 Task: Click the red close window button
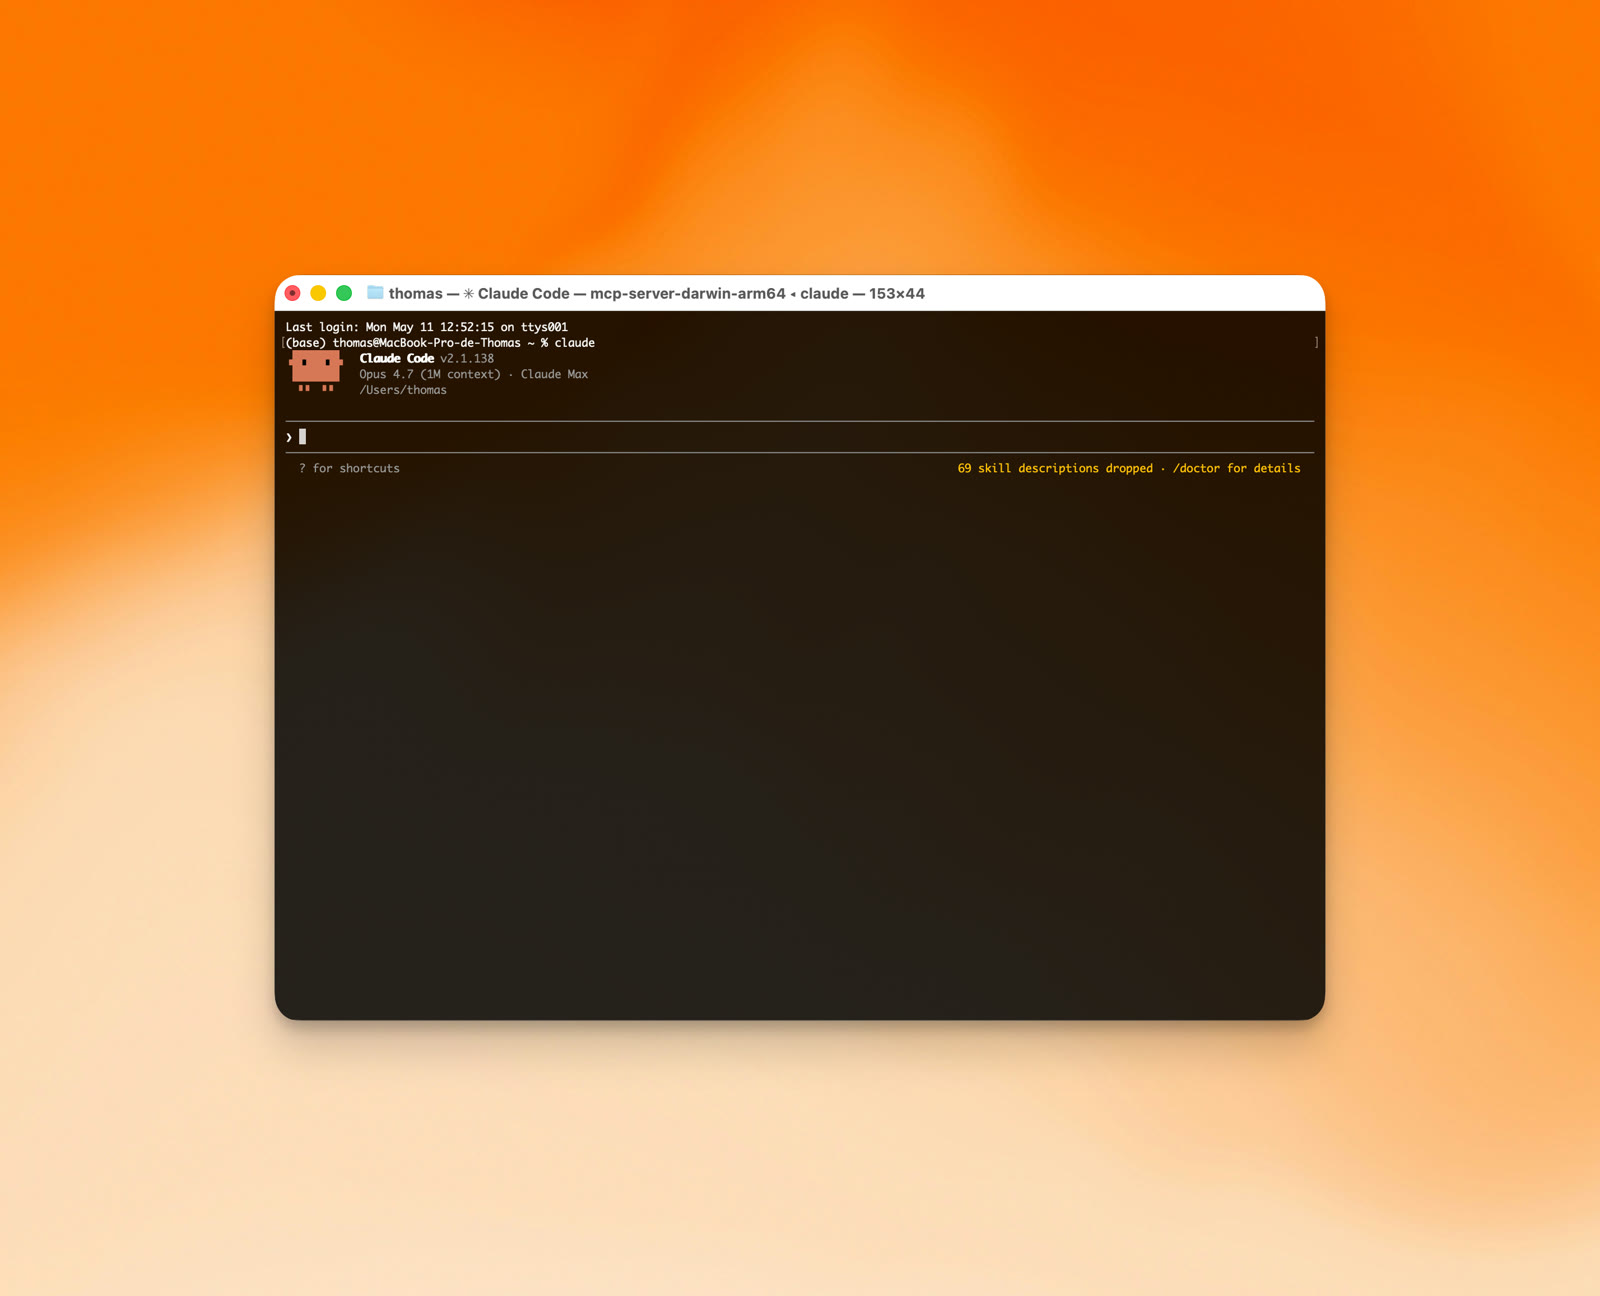click(292, 293)
